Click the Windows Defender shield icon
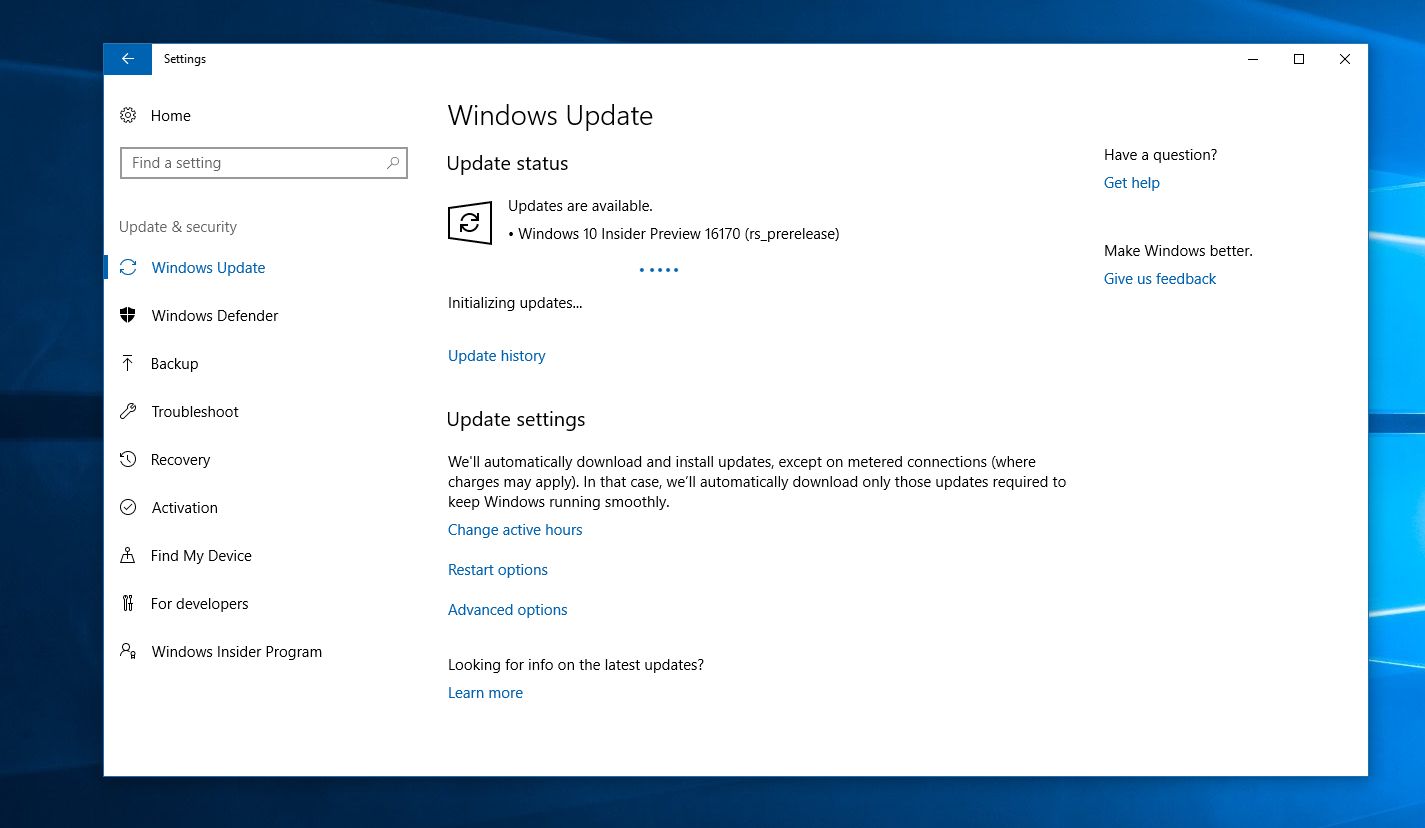Screen dimensions: 1425x828 click(x=128, y=316)
